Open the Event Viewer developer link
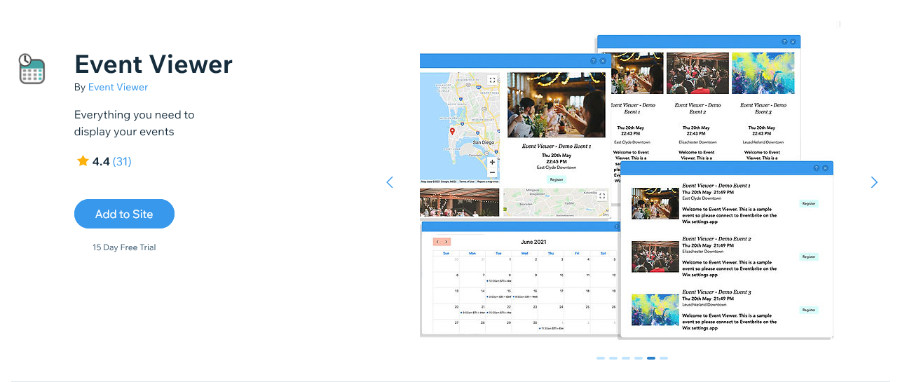This screenshot has height=382, width=900. (x=118, y=87)
